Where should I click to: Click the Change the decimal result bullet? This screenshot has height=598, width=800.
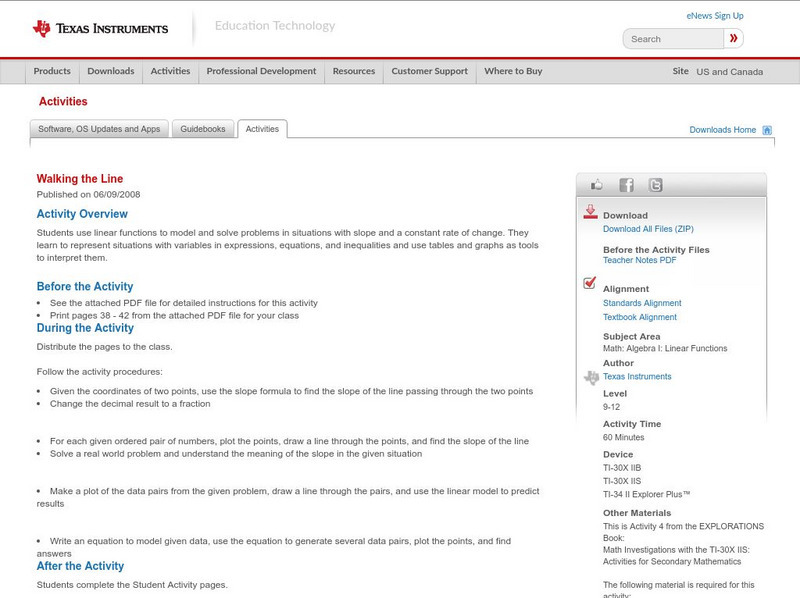pyautogui.click(x=130, y=404)
